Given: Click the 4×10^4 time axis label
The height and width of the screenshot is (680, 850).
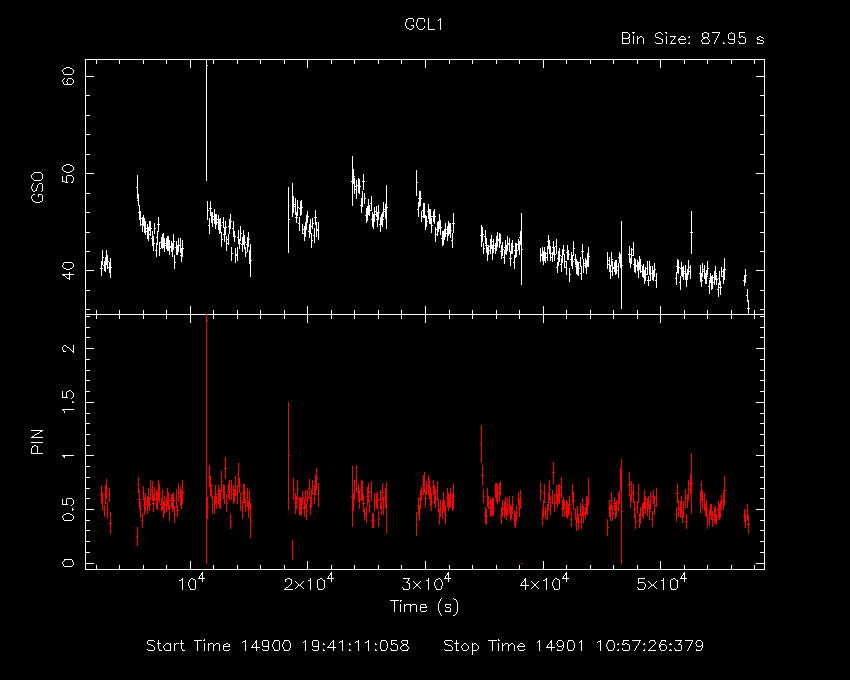Looking at the screenshot, I should tap(544, 582).
